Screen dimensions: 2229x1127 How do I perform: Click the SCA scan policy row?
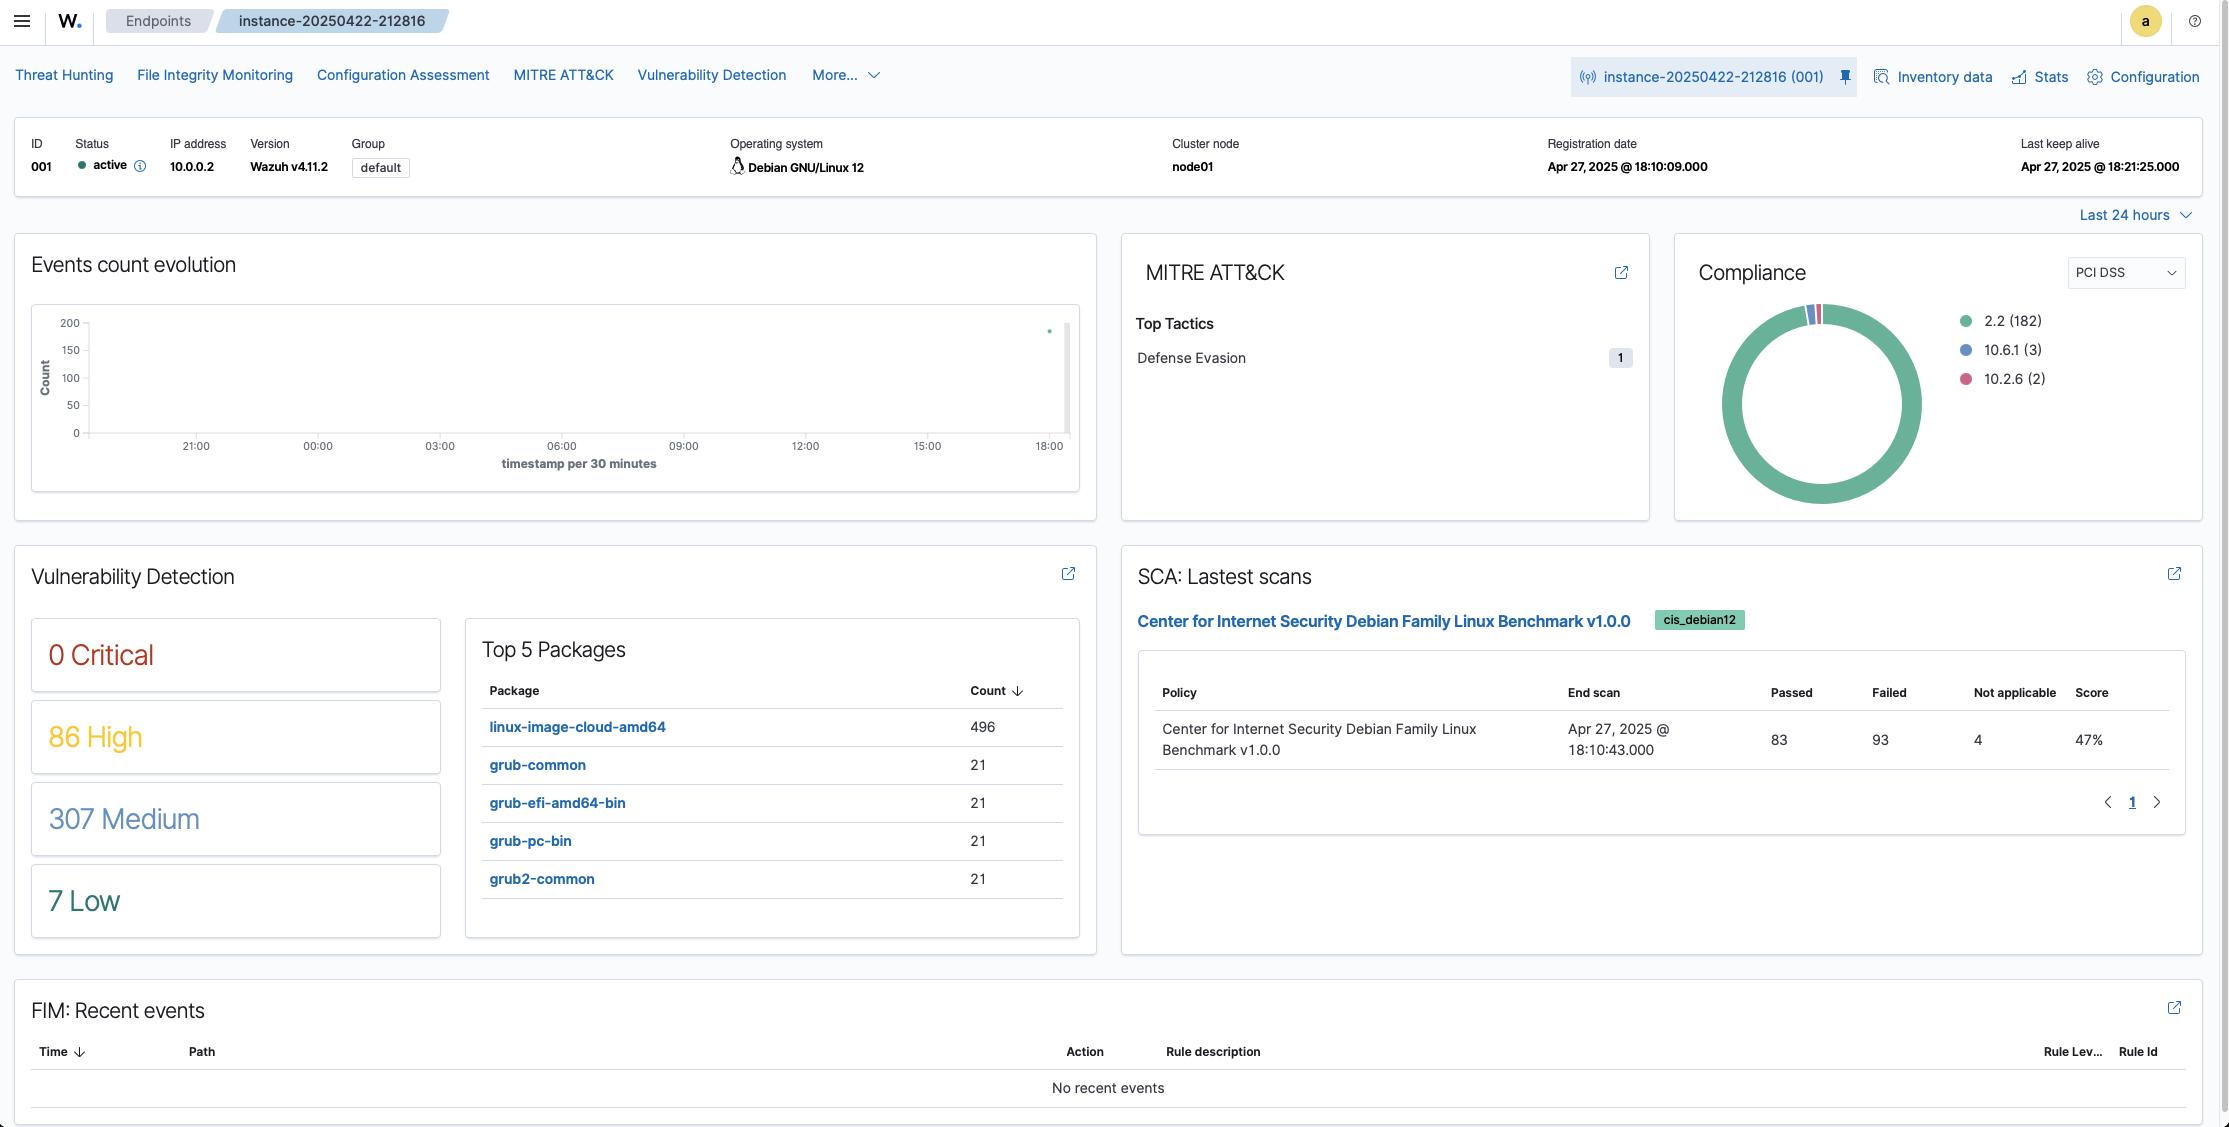click(x=1661, y=740)
